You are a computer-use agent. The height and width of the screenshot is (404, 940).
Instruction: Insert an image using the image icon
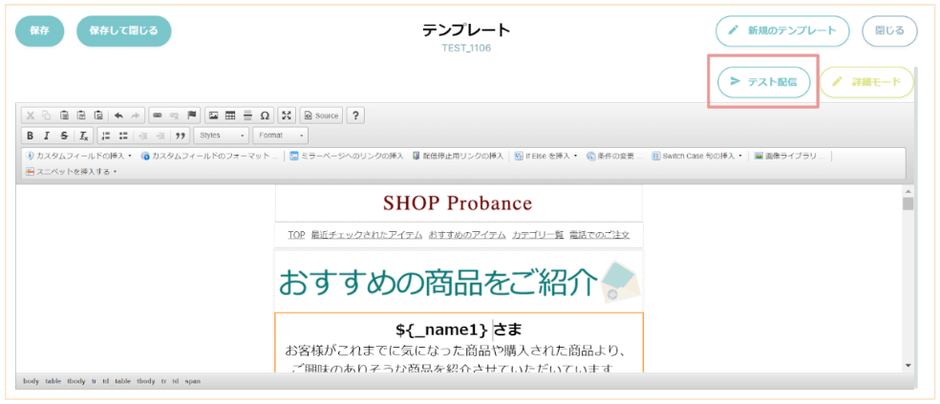click(212, 115)
